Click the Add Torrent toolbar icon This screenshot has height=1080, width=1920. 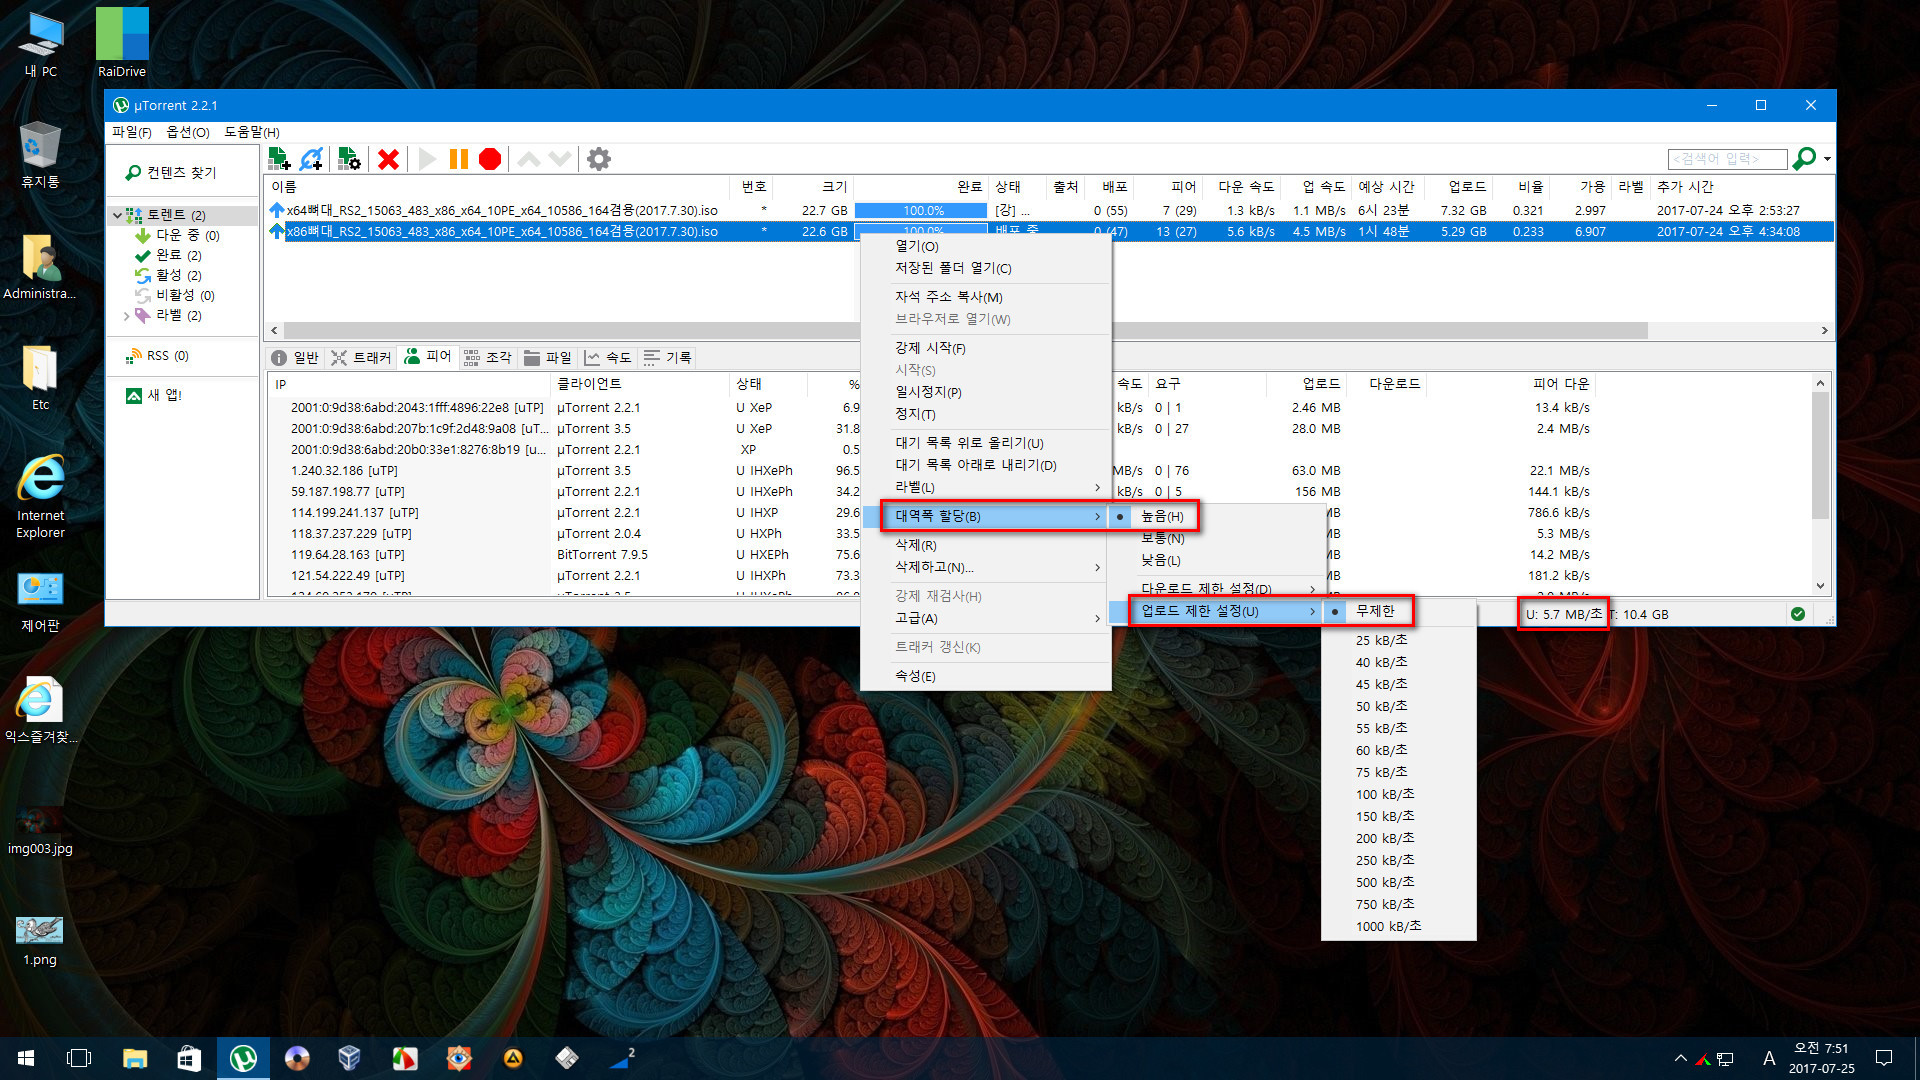click(279, 159)
